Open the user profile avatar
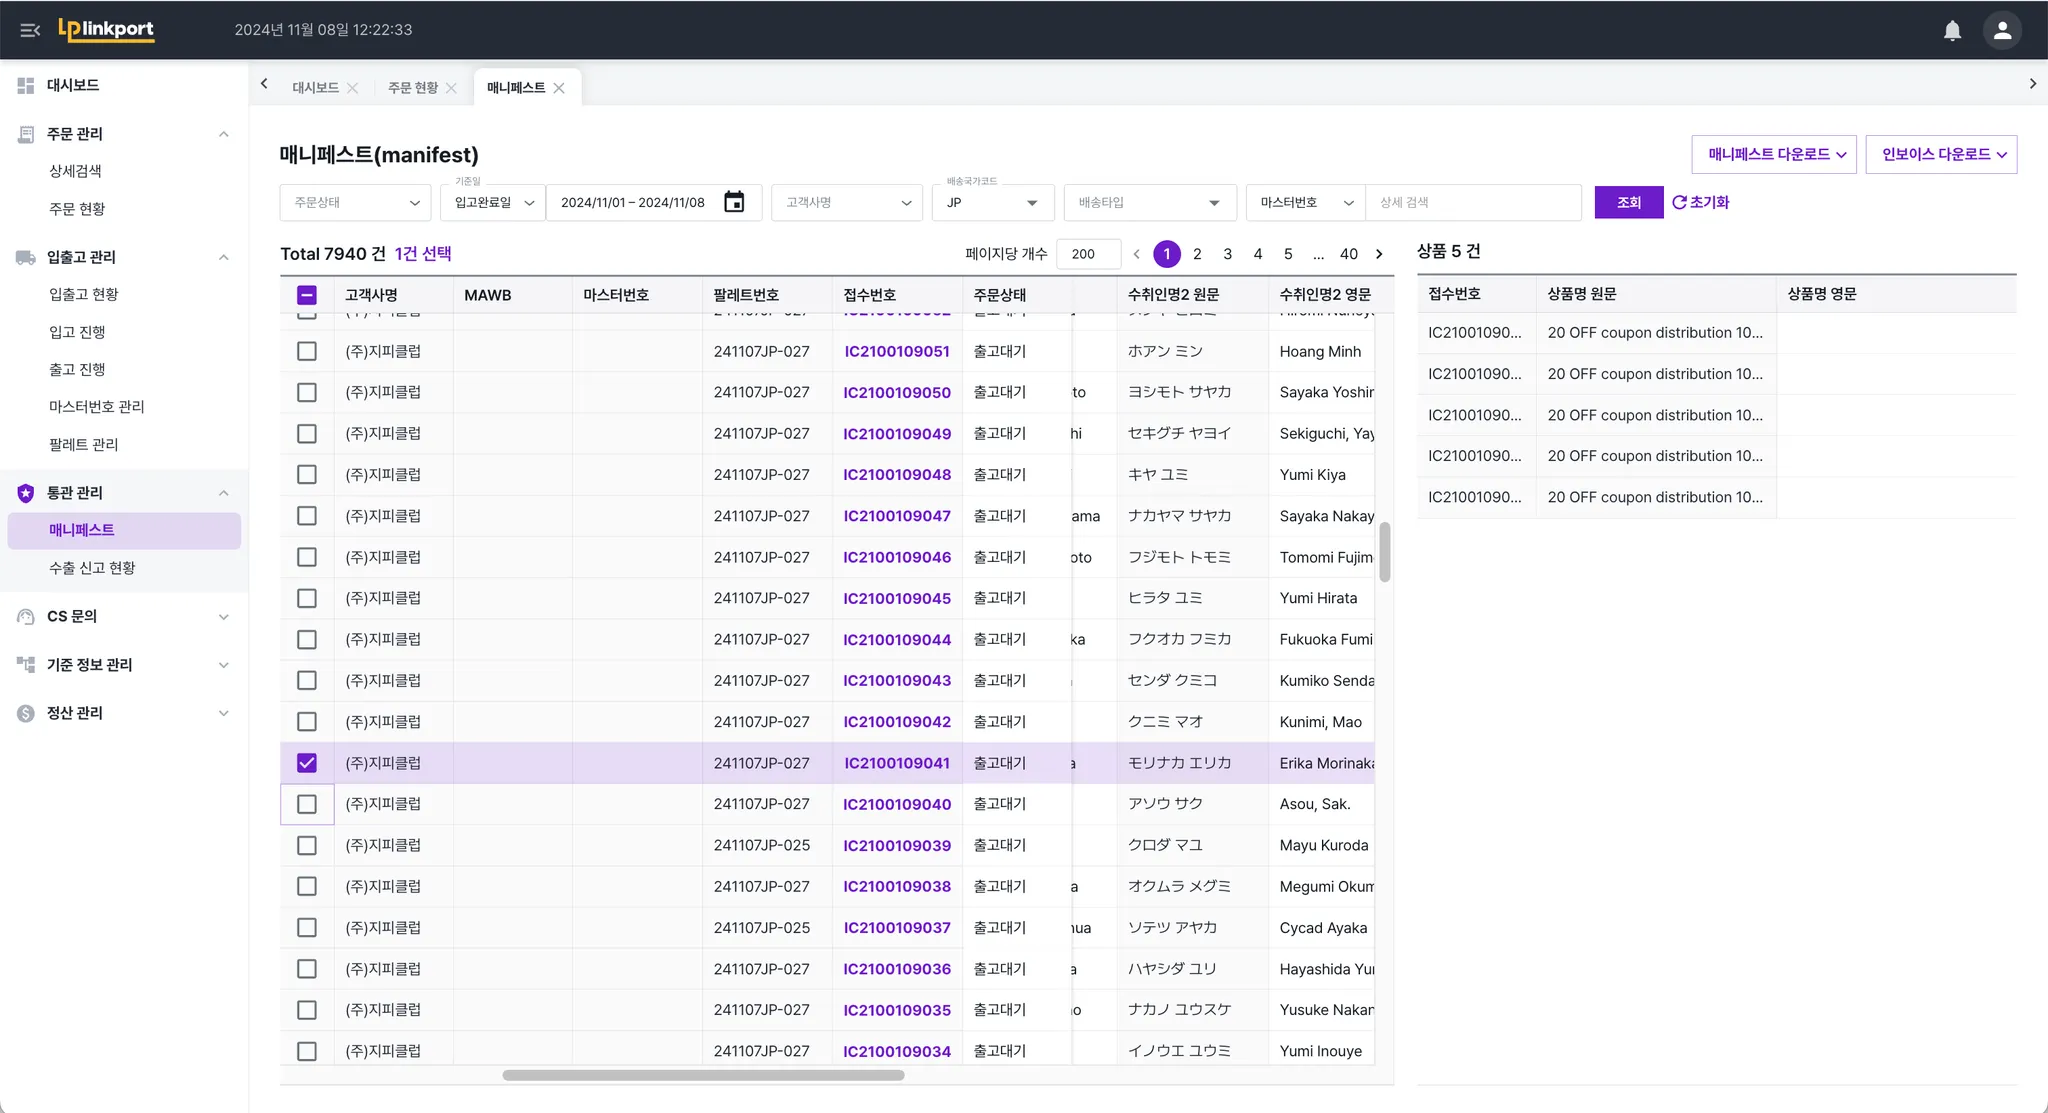 2002,30
